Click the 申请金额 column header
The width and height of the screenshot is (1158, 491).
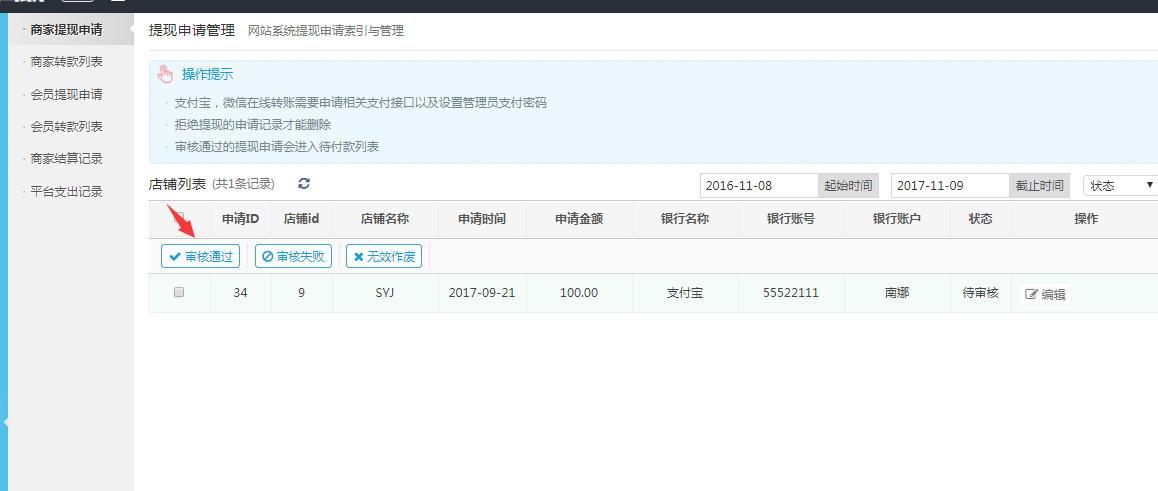[x=579, y=219]
